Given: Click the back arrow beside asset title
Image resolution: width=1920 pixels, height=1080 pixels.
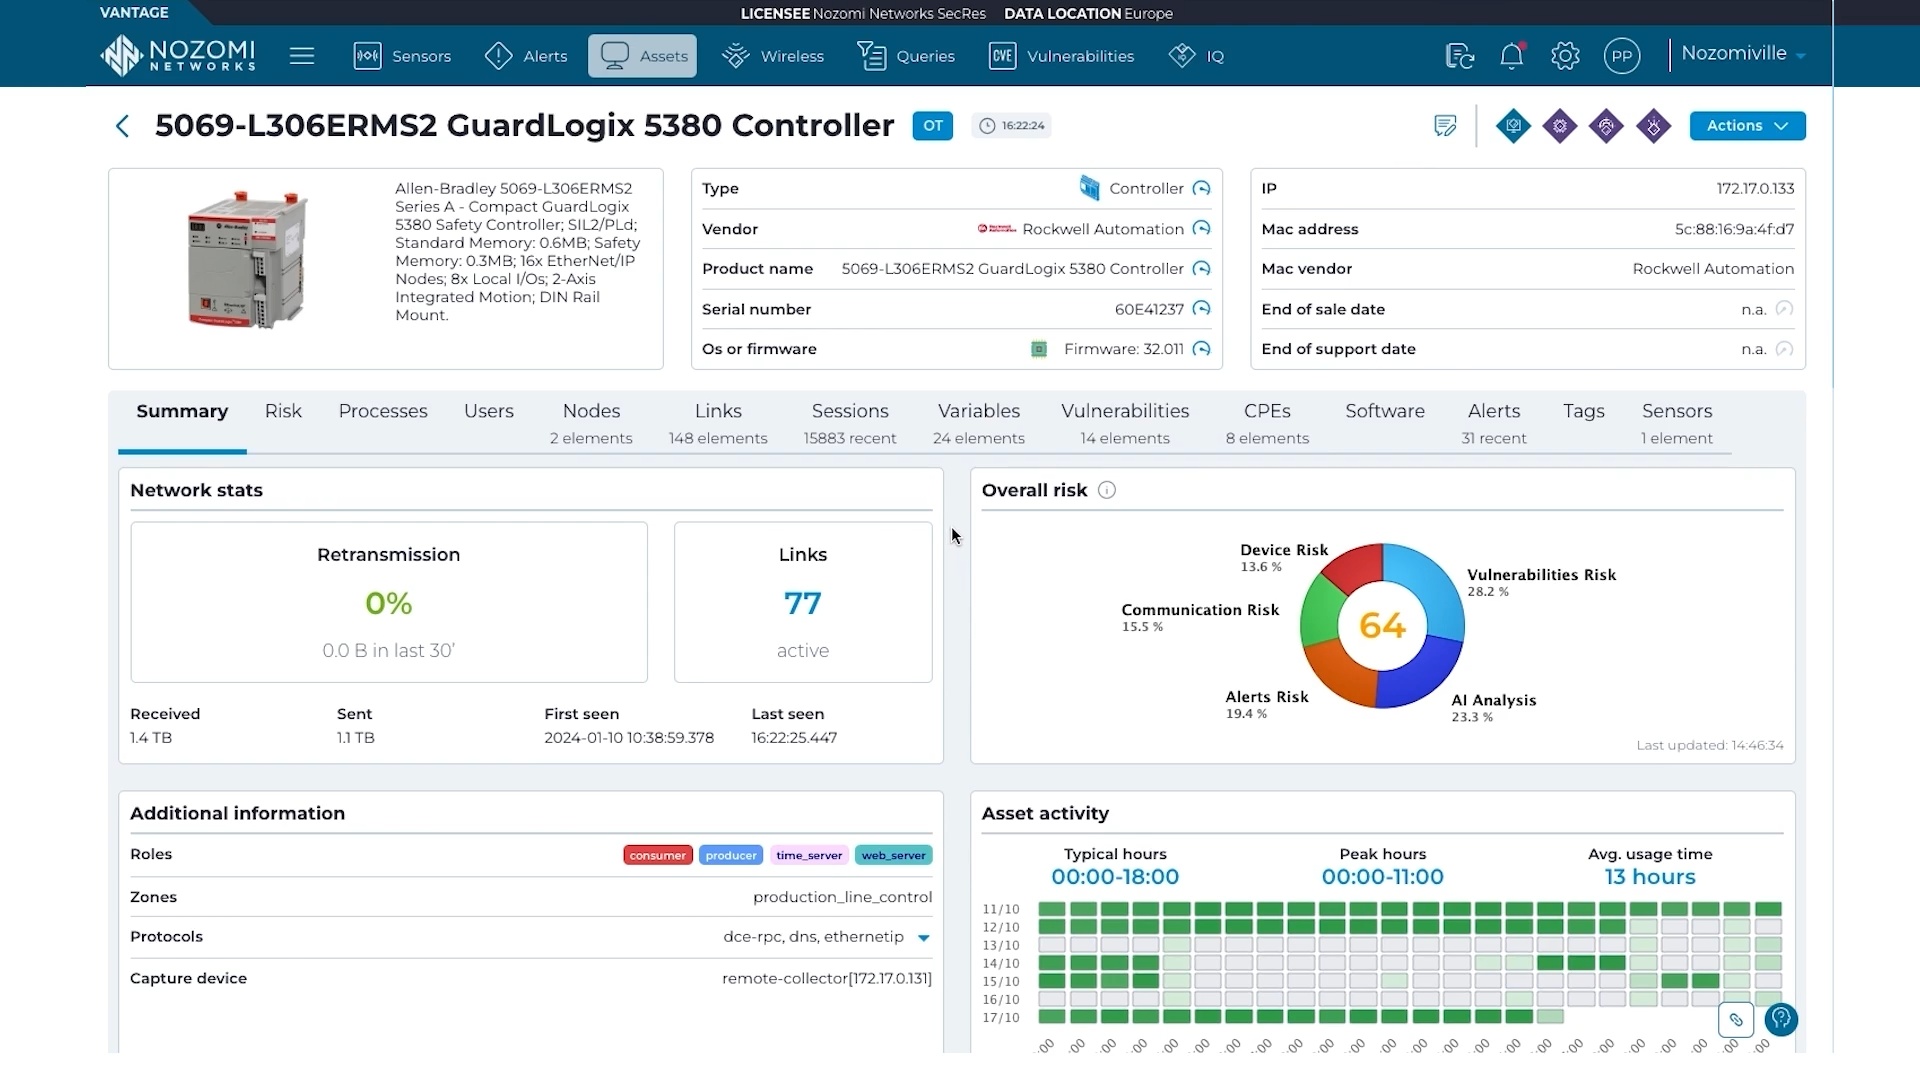Looking at the screenshot, I should pyautogui.click(x=122, y=126).
